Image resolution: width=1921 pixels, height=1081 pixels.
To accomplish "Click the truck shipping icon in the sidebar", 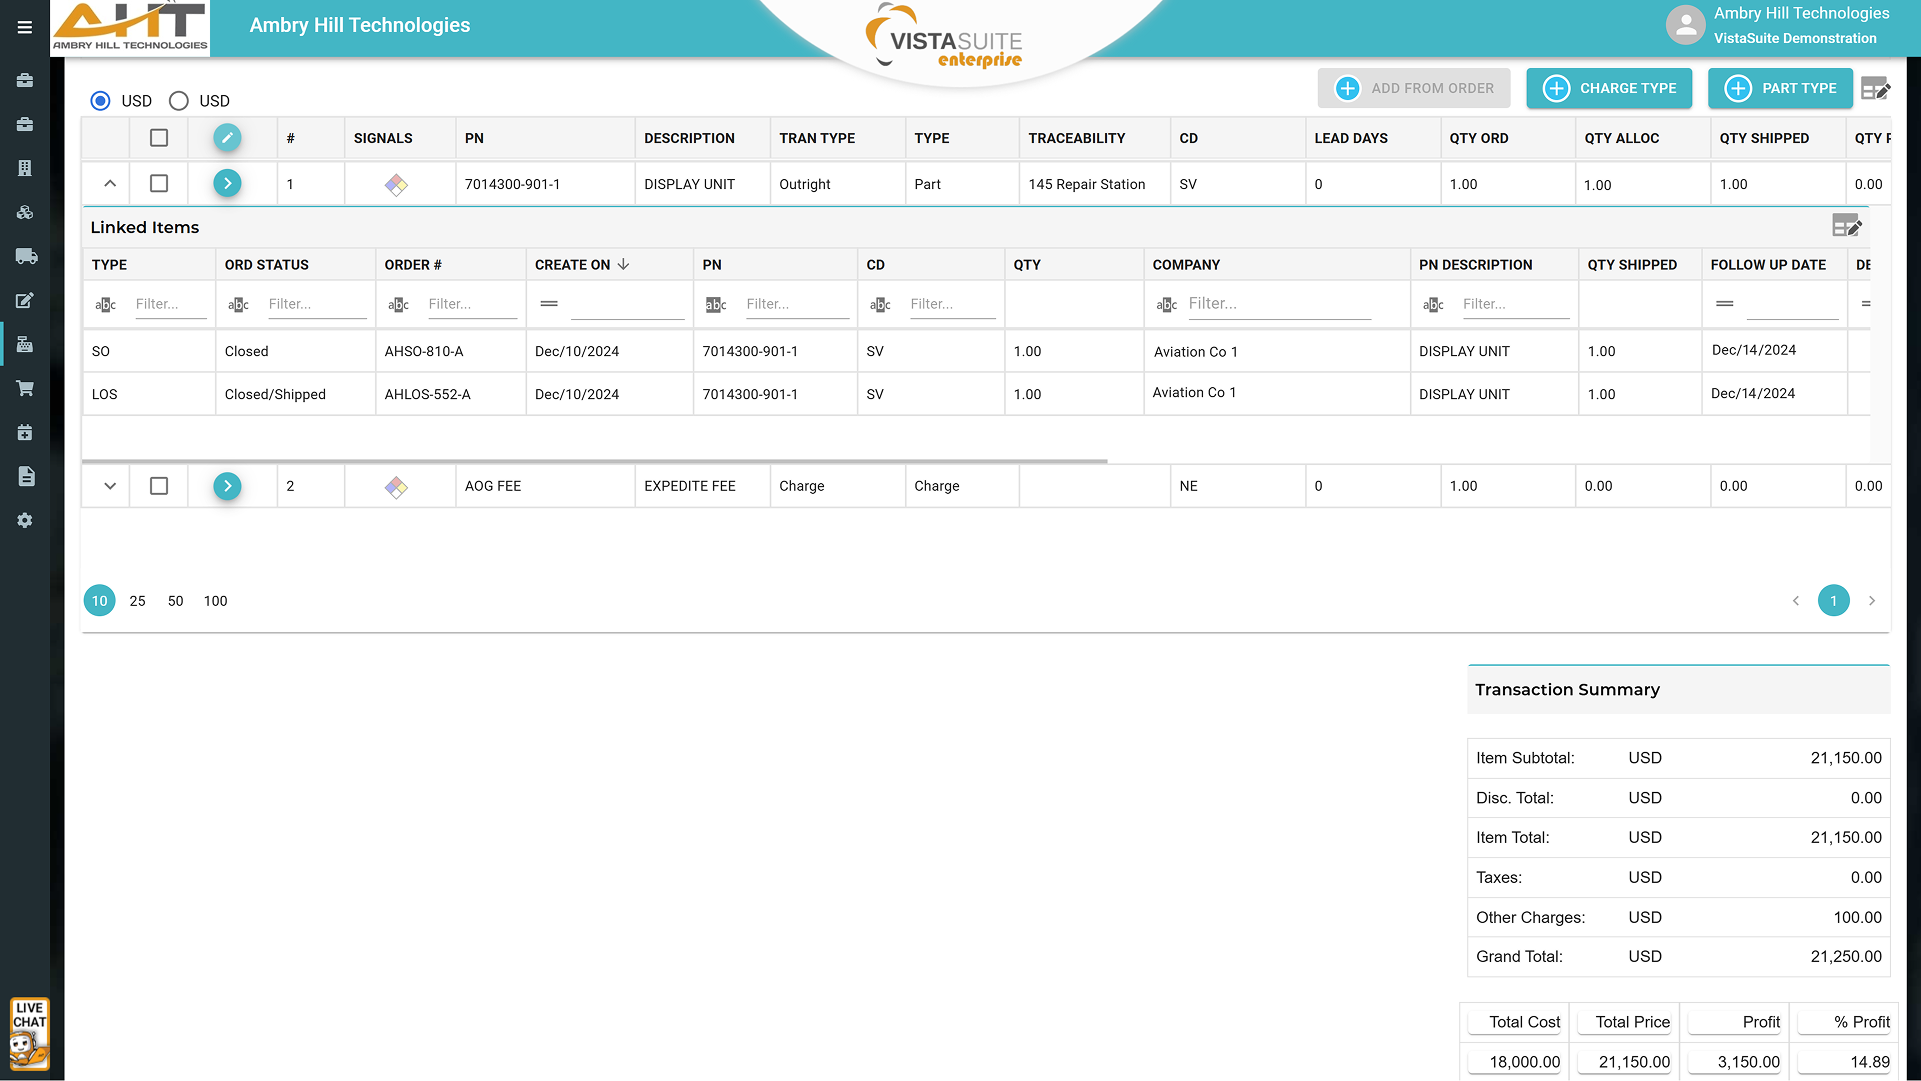I will (26, 256).
